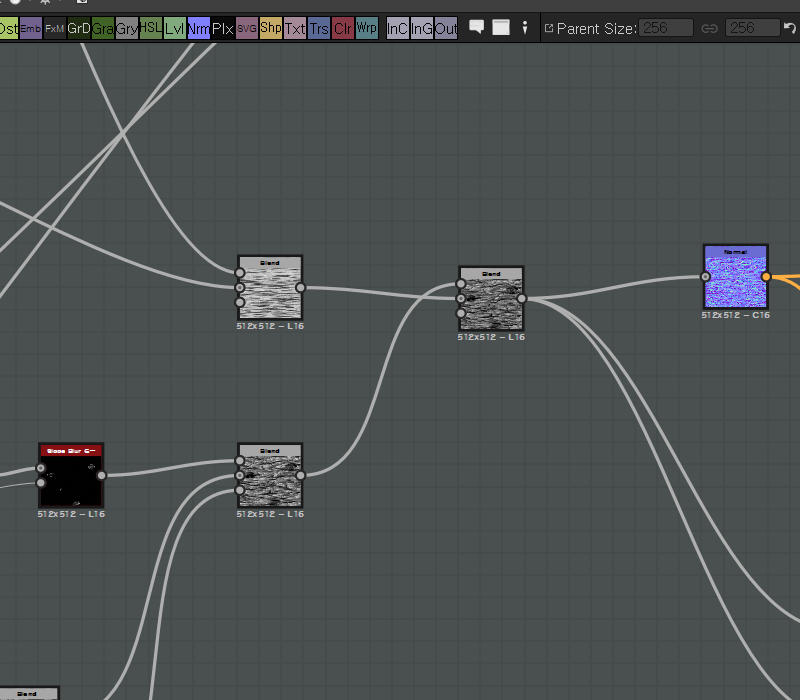Viewport: 800px width, 700px height.
Task: Click opacity input of Blend feeding Normal
Action: click(x=461, y=313)
